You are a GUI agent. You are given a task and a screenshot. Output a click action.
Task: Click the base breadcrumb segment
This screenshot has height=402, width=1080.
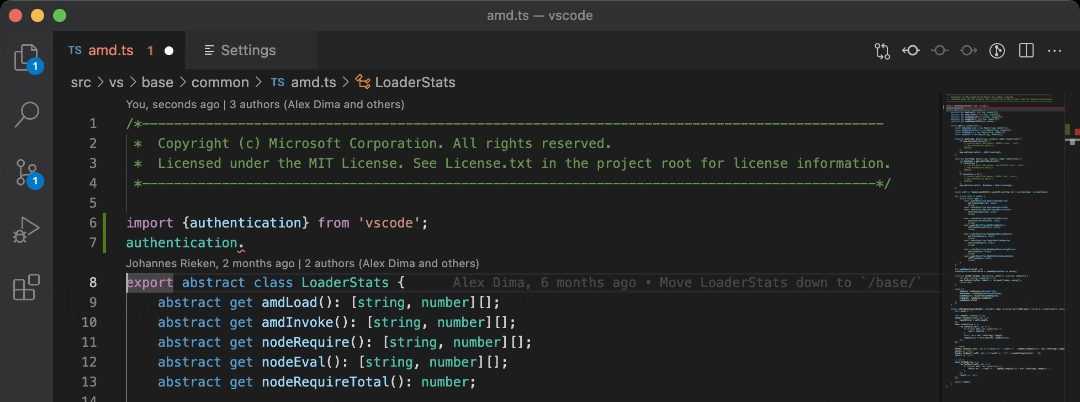tap(157, 83)
